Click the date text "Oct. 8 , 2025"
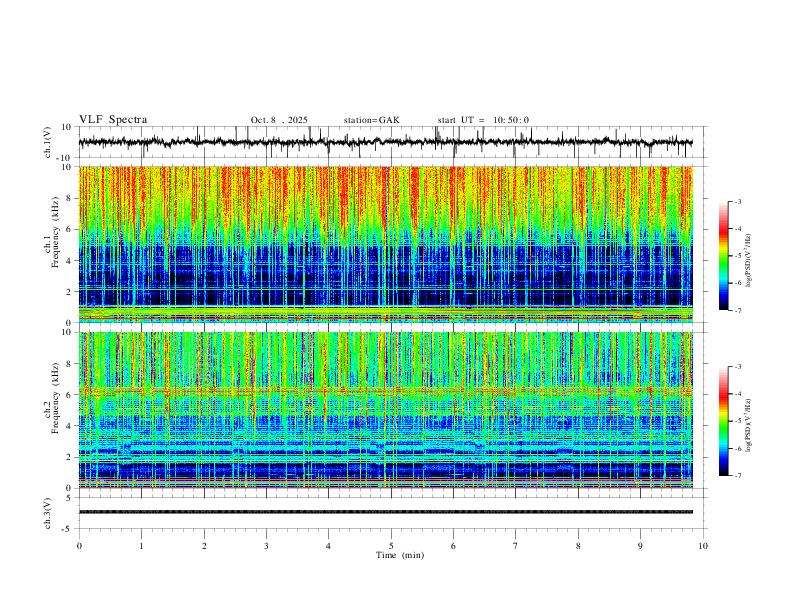Viewport: 792px width, 612px height. 279,120
